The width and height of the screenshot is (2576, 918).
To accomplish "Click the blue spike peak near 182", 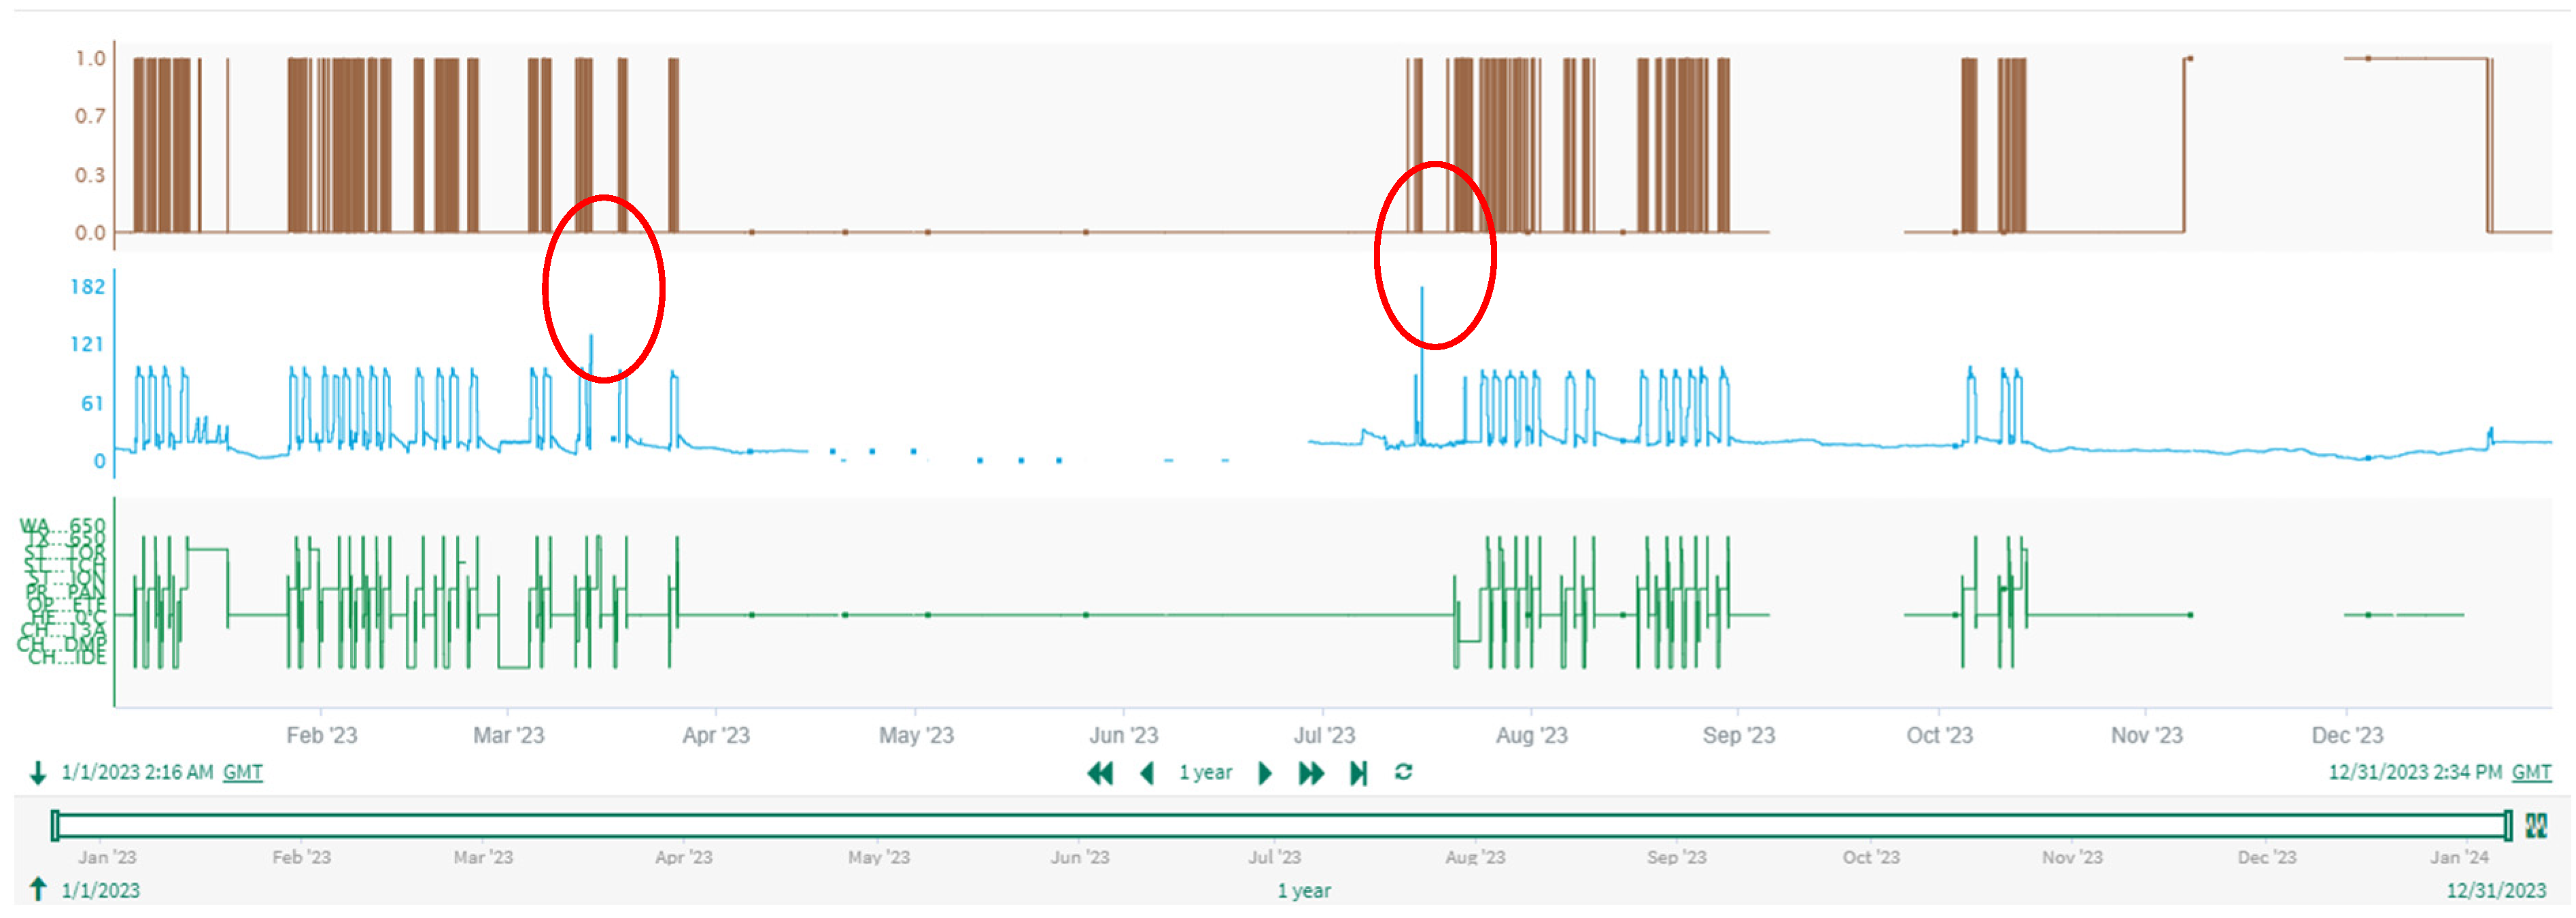I will pos(1422,292).
